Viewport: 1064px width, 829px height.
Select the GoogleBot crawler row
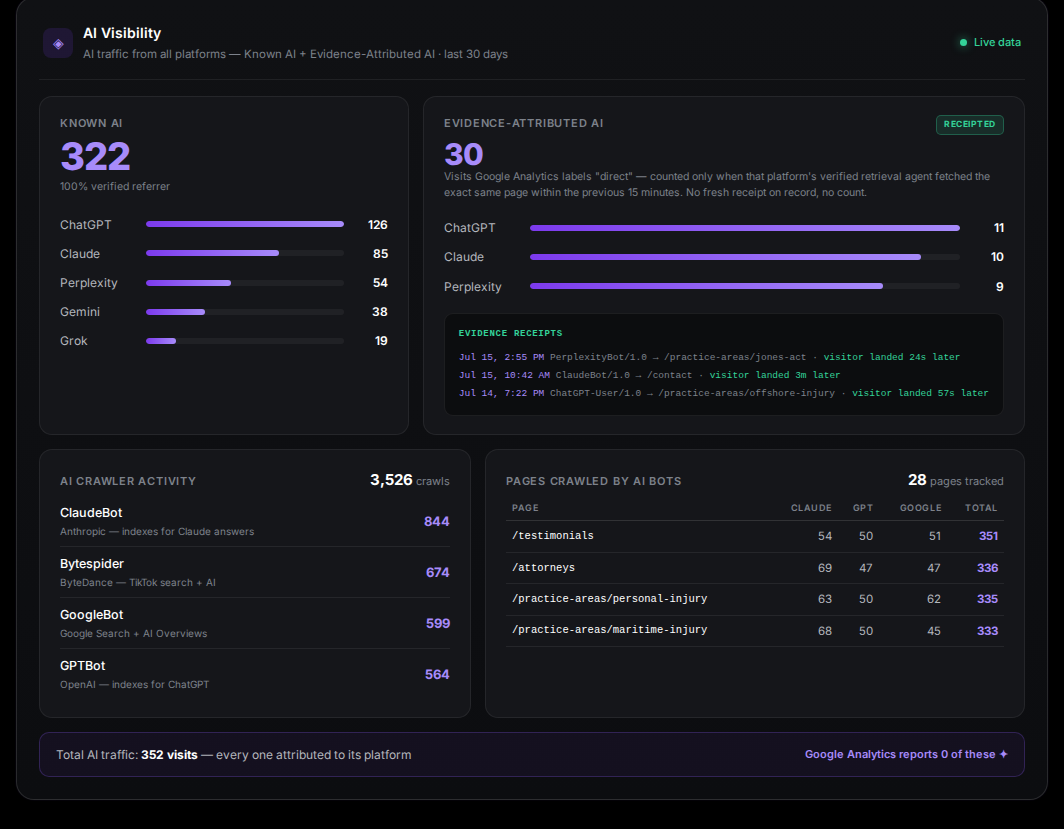[254, 623]
